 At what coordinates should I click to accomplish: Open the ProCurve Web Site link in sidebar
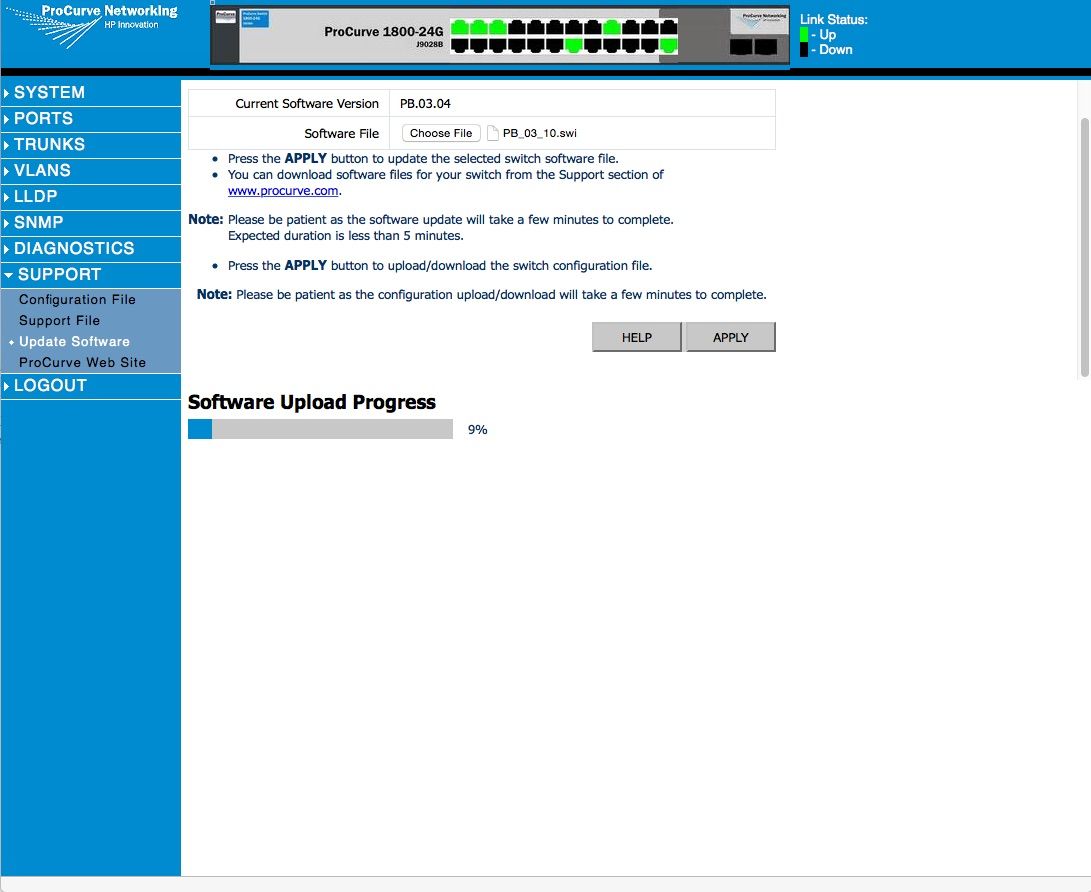point(82,363)
